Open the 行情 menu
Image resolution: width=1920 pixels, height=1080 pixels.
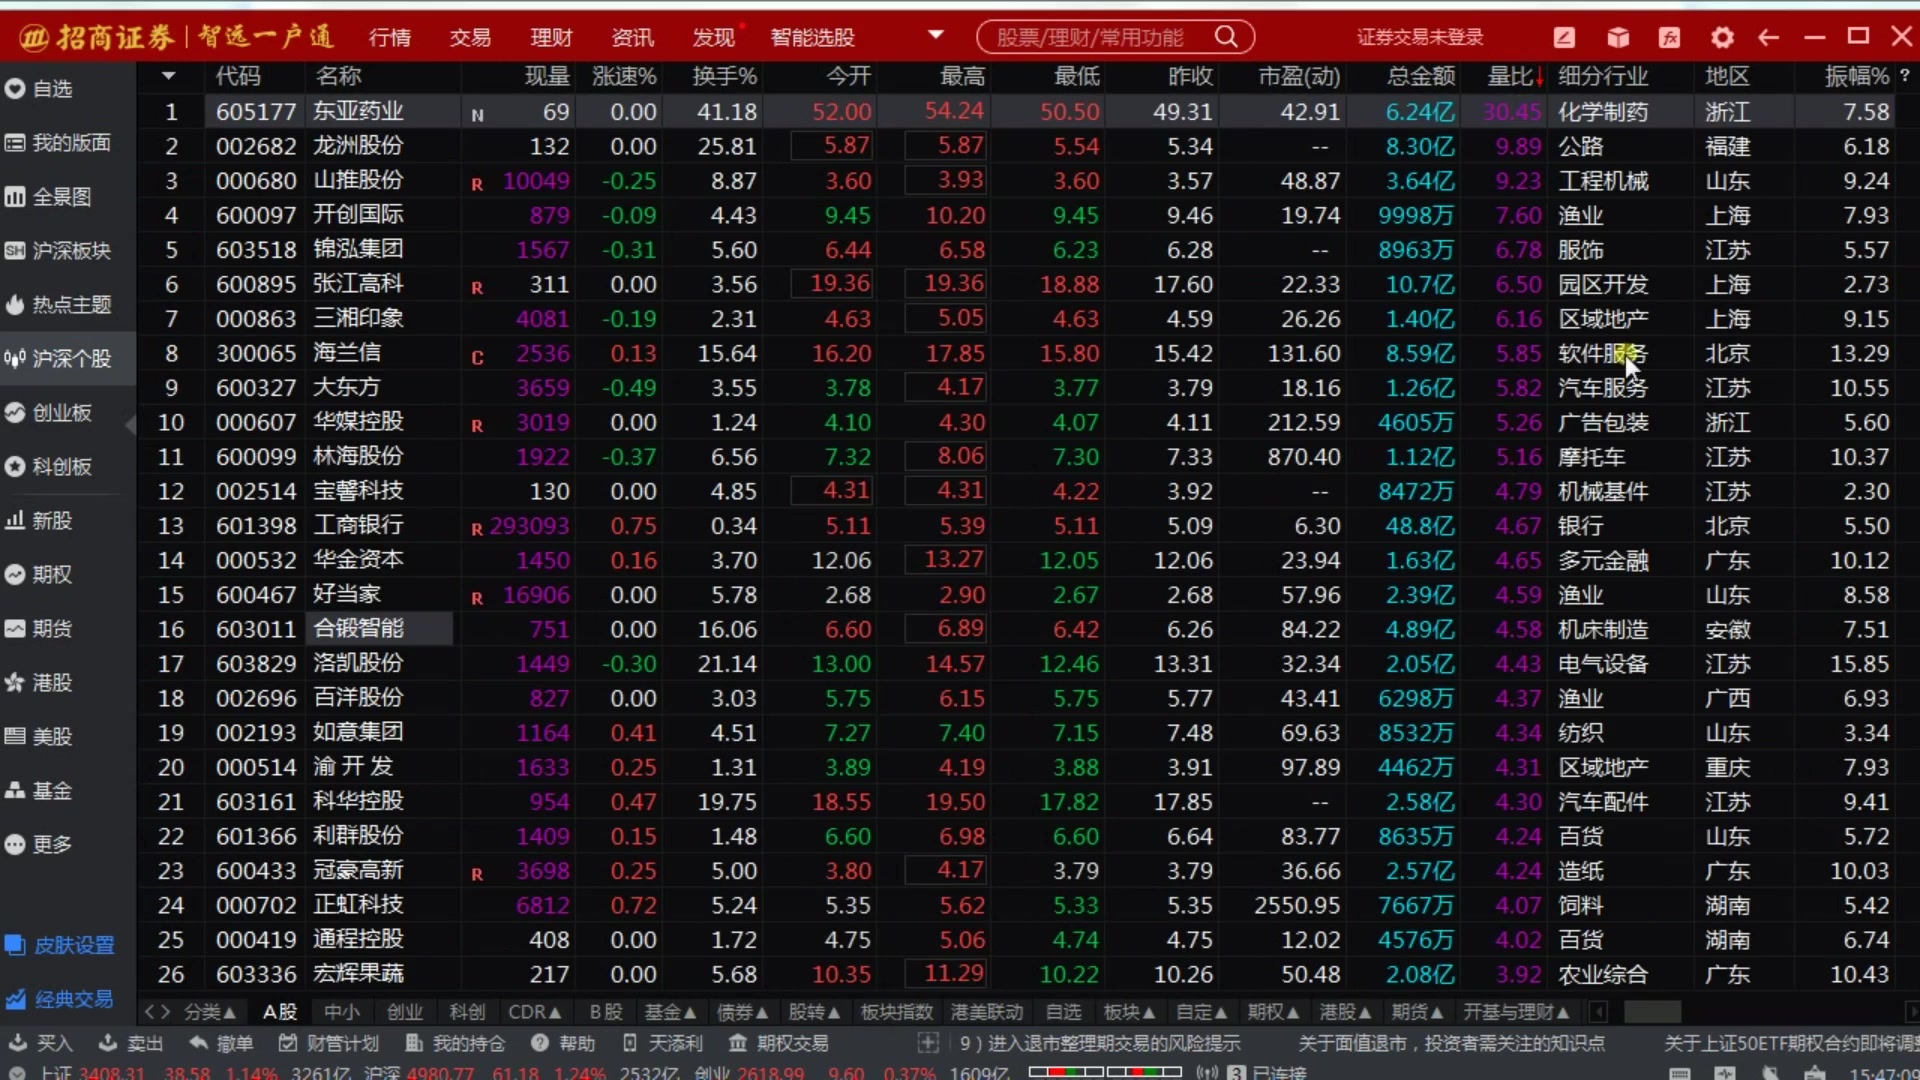[x=390, y=37]
